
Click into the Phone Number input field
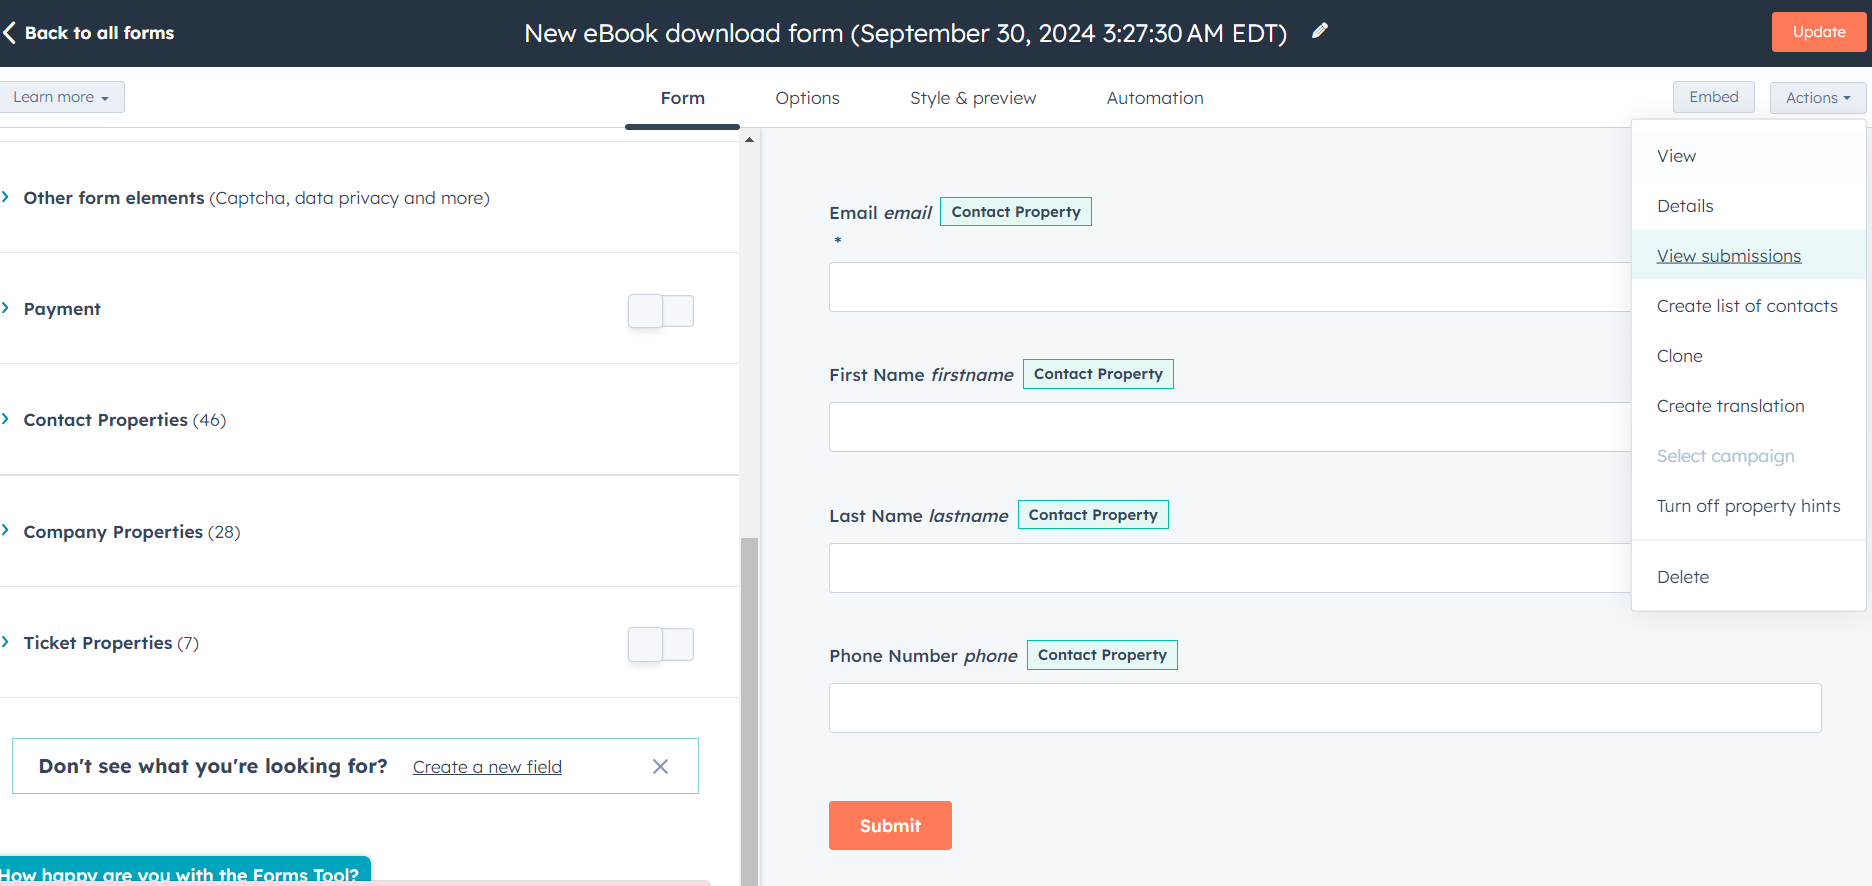[x=1325, y=708]
